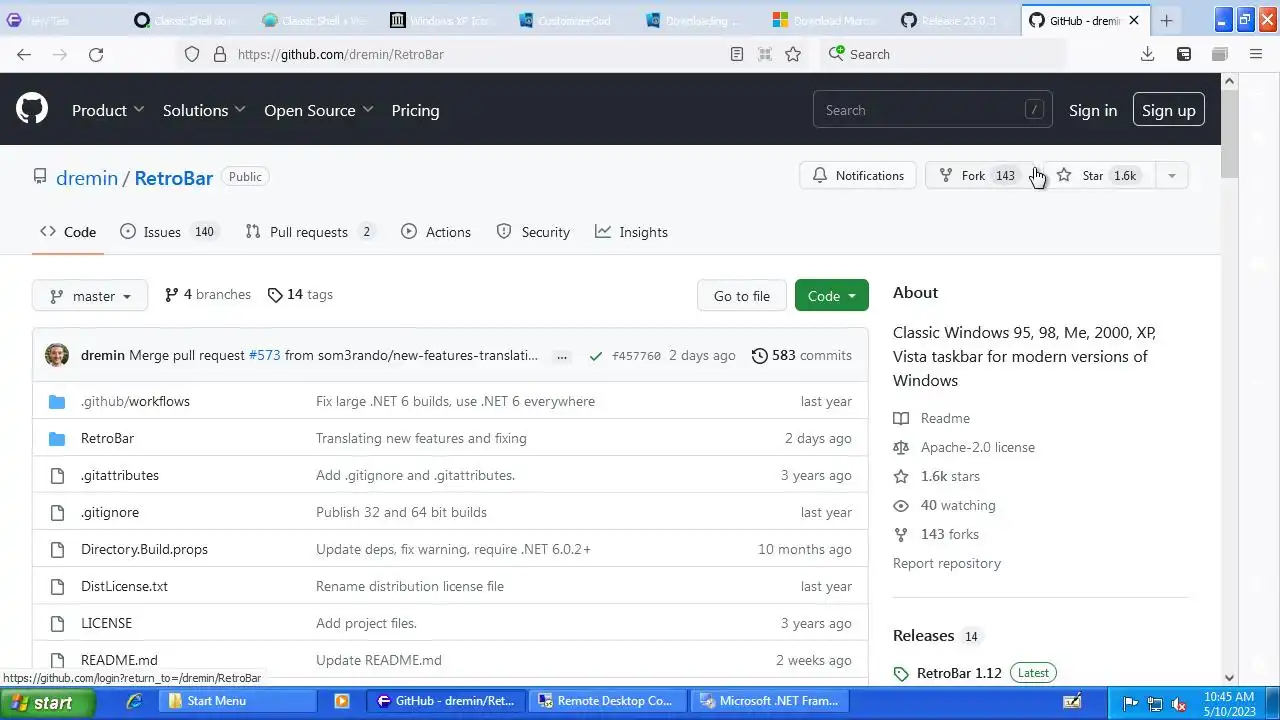This screenshot has height=720, width=1280.
Task: Open the RetroBar repository name link
Action: pos(174,177)
